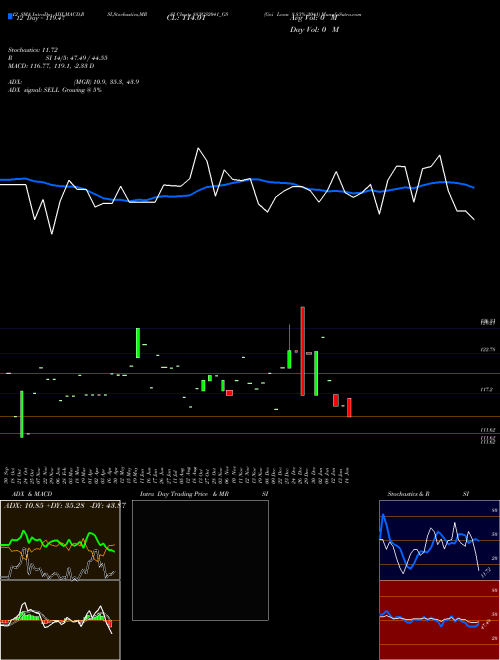Select the '(MGR) 10.9, 35.3, 43.9' ADX values

pyautogui.click(x=106, y=82)
